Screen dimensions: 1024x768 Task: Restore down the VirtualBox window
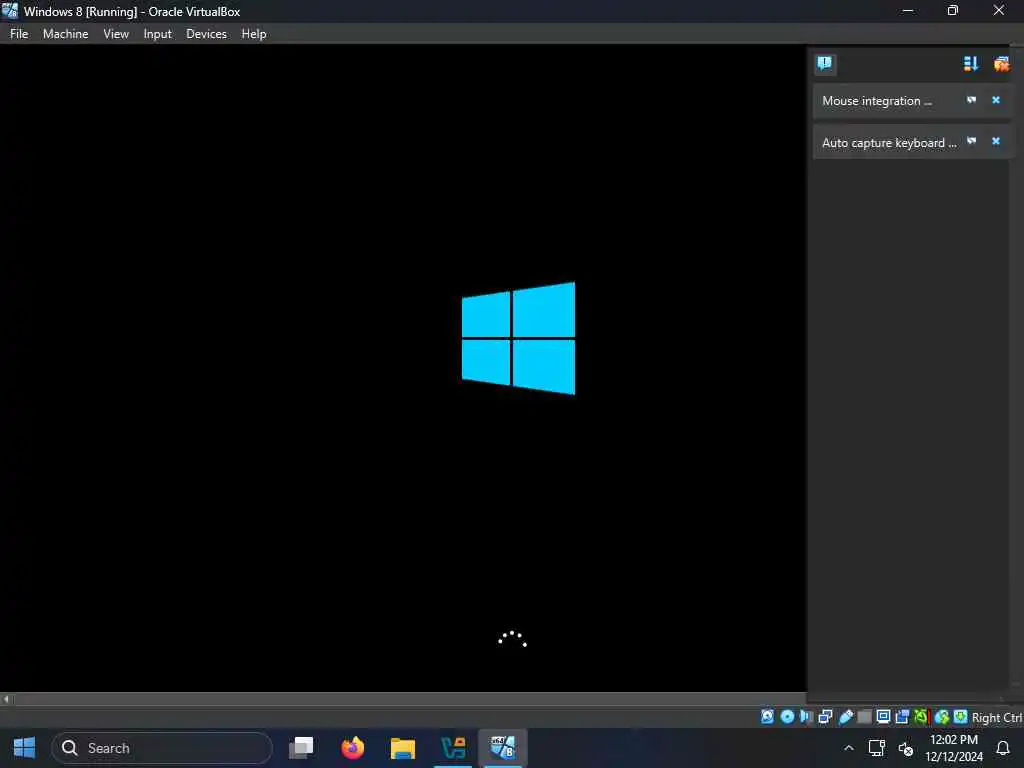coord(953,11)
